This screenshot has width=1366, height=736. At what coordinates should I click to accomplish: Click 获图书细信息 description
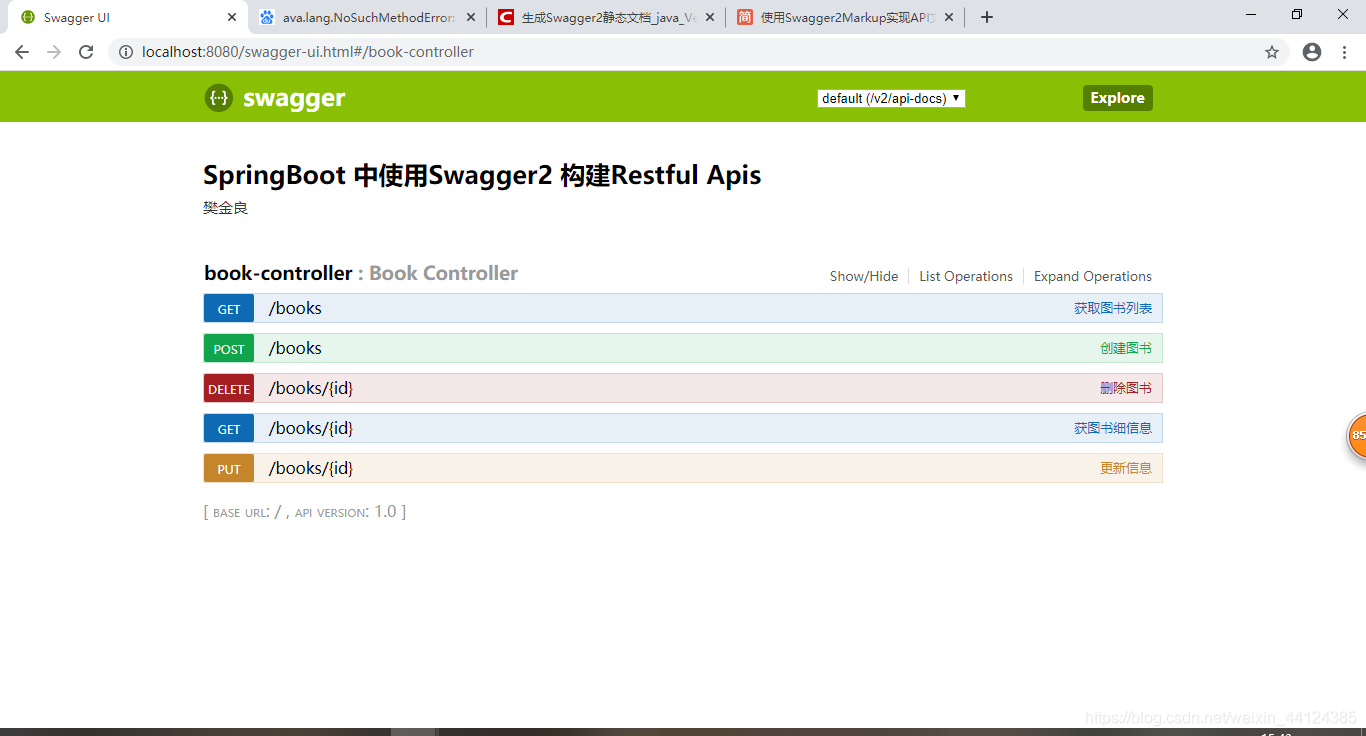click(1113, 428)
